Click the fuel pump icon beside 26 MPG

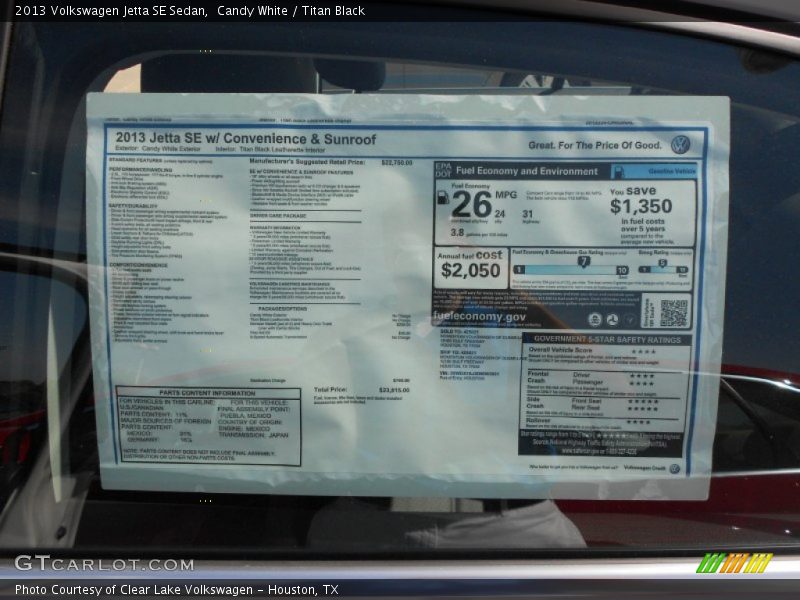click(x=443, y=197)
